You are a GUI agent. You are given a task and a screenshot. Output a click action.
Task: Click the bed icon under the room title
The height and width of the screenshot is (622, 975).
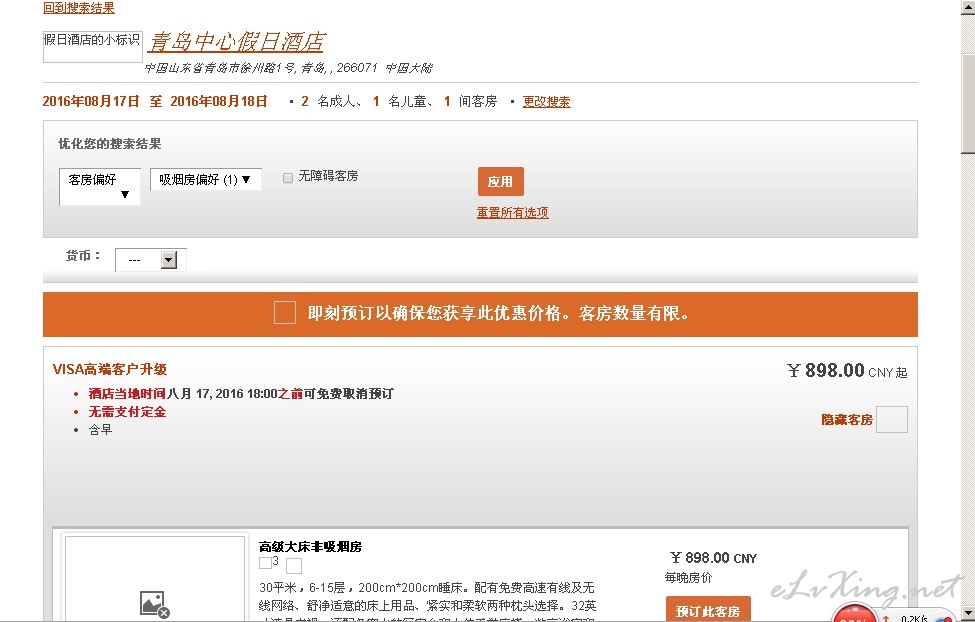click(x=294, y=565)
